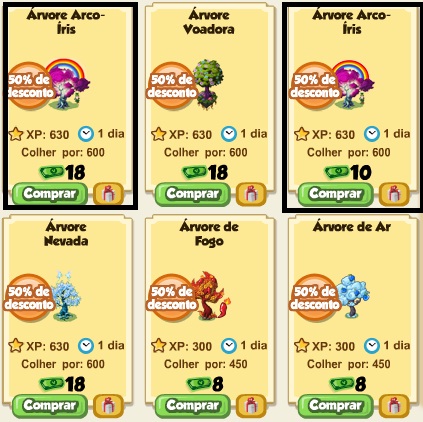
Task: Select the Árvore de Fogo flame tree image
Action: (211, 296)
